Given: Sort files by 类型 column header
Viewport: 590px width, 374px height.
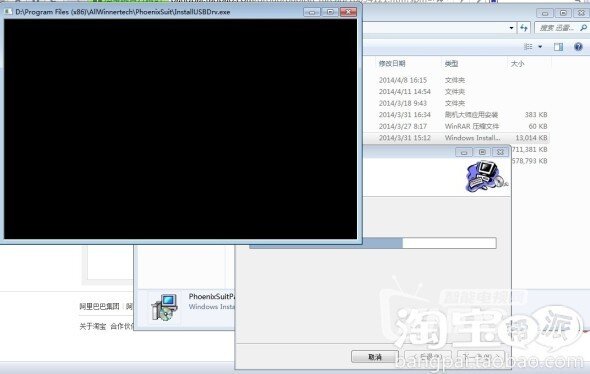Looking at the screenshot, I should click(x=452, y=64).
